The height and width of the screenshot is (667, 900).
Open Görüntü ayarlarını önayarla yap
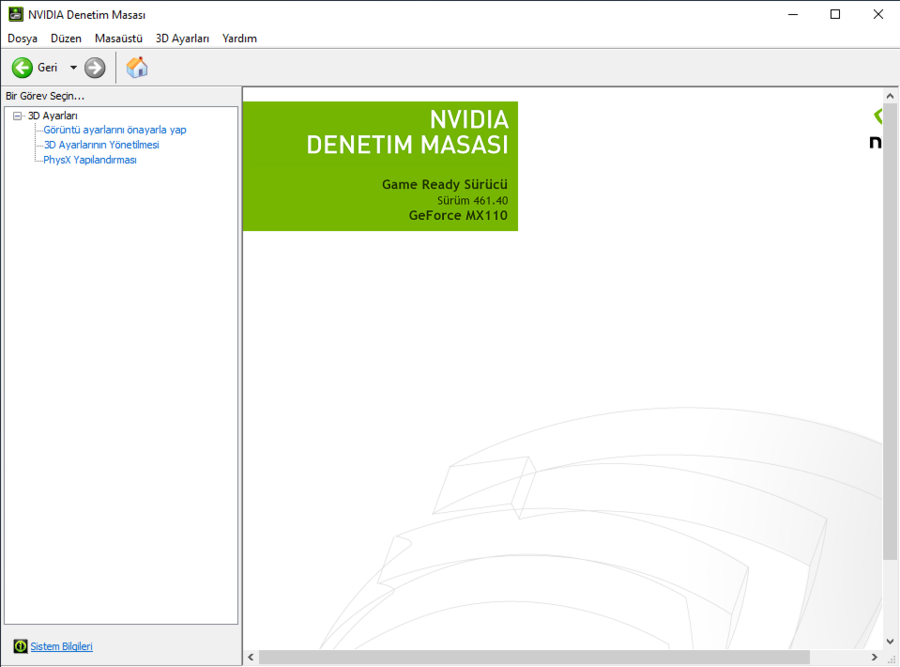(115, 130)
